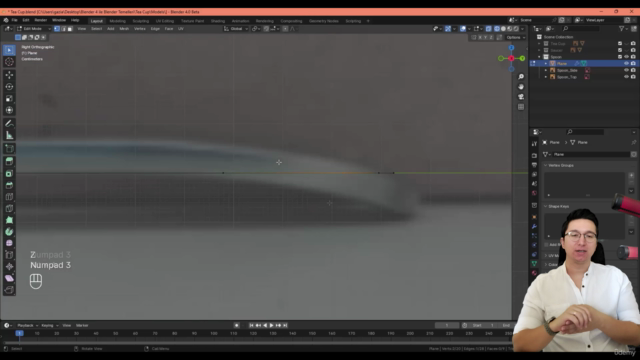Select the Annotate tool
The height and width of the screenshot is (360, 640).
(9, 123)
